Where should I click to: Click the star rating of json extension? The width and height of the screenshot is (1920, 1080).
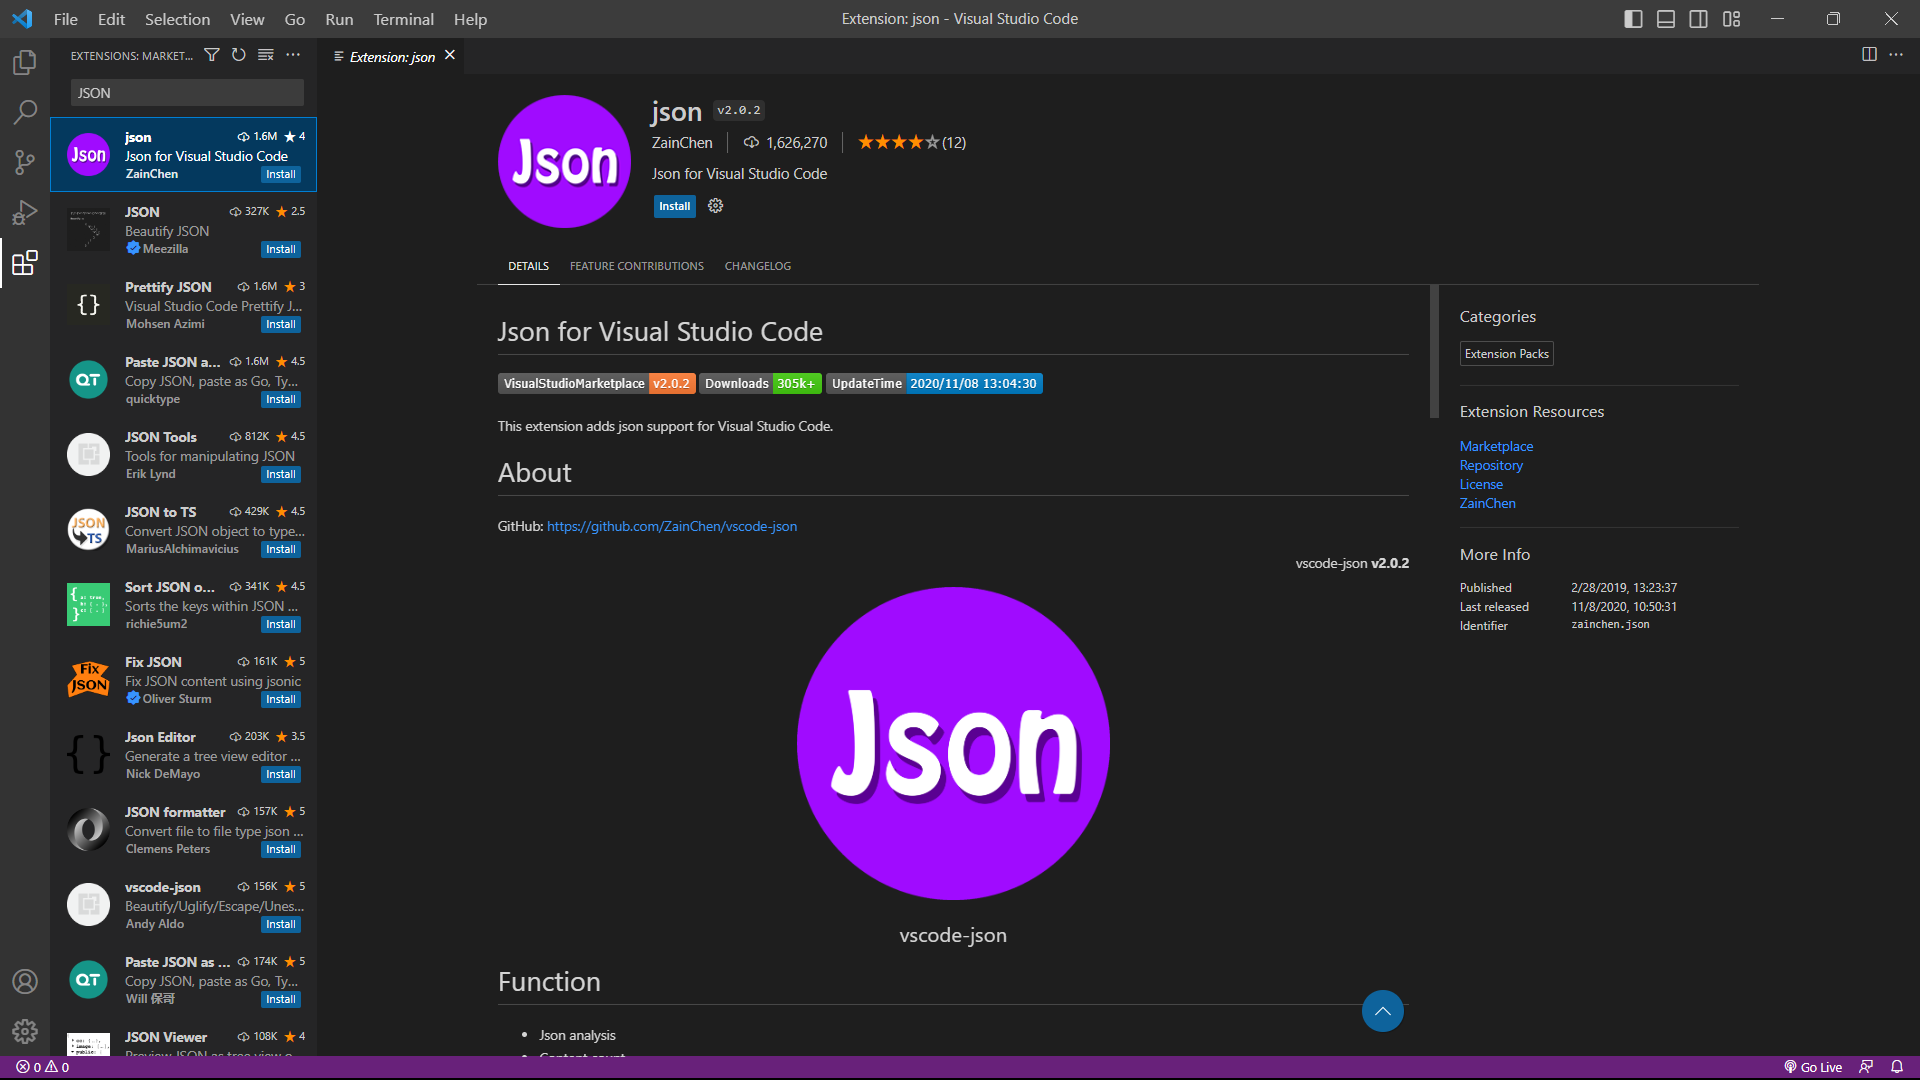coord(912,143)
